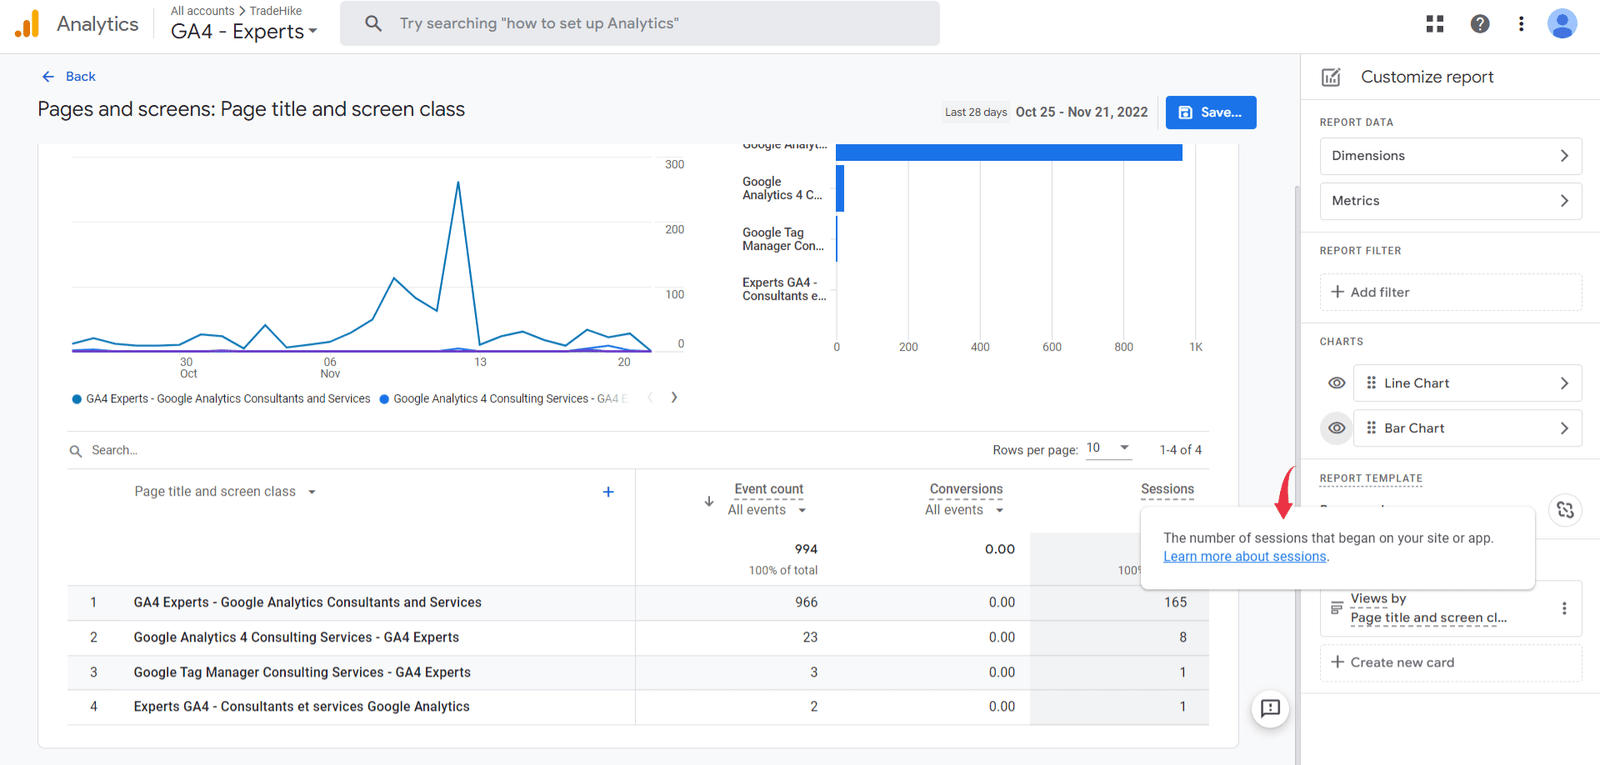Screen dimensions: 1600x765
Task: Open the help question mark icon
Action: pos(1480,24)
